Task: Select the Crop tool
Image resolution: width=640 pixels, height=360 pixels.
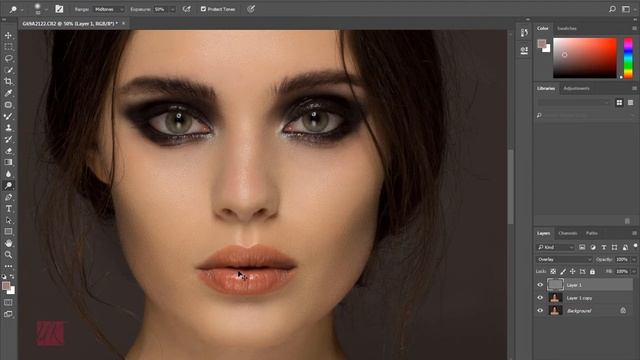Action: tap(8, 82)
